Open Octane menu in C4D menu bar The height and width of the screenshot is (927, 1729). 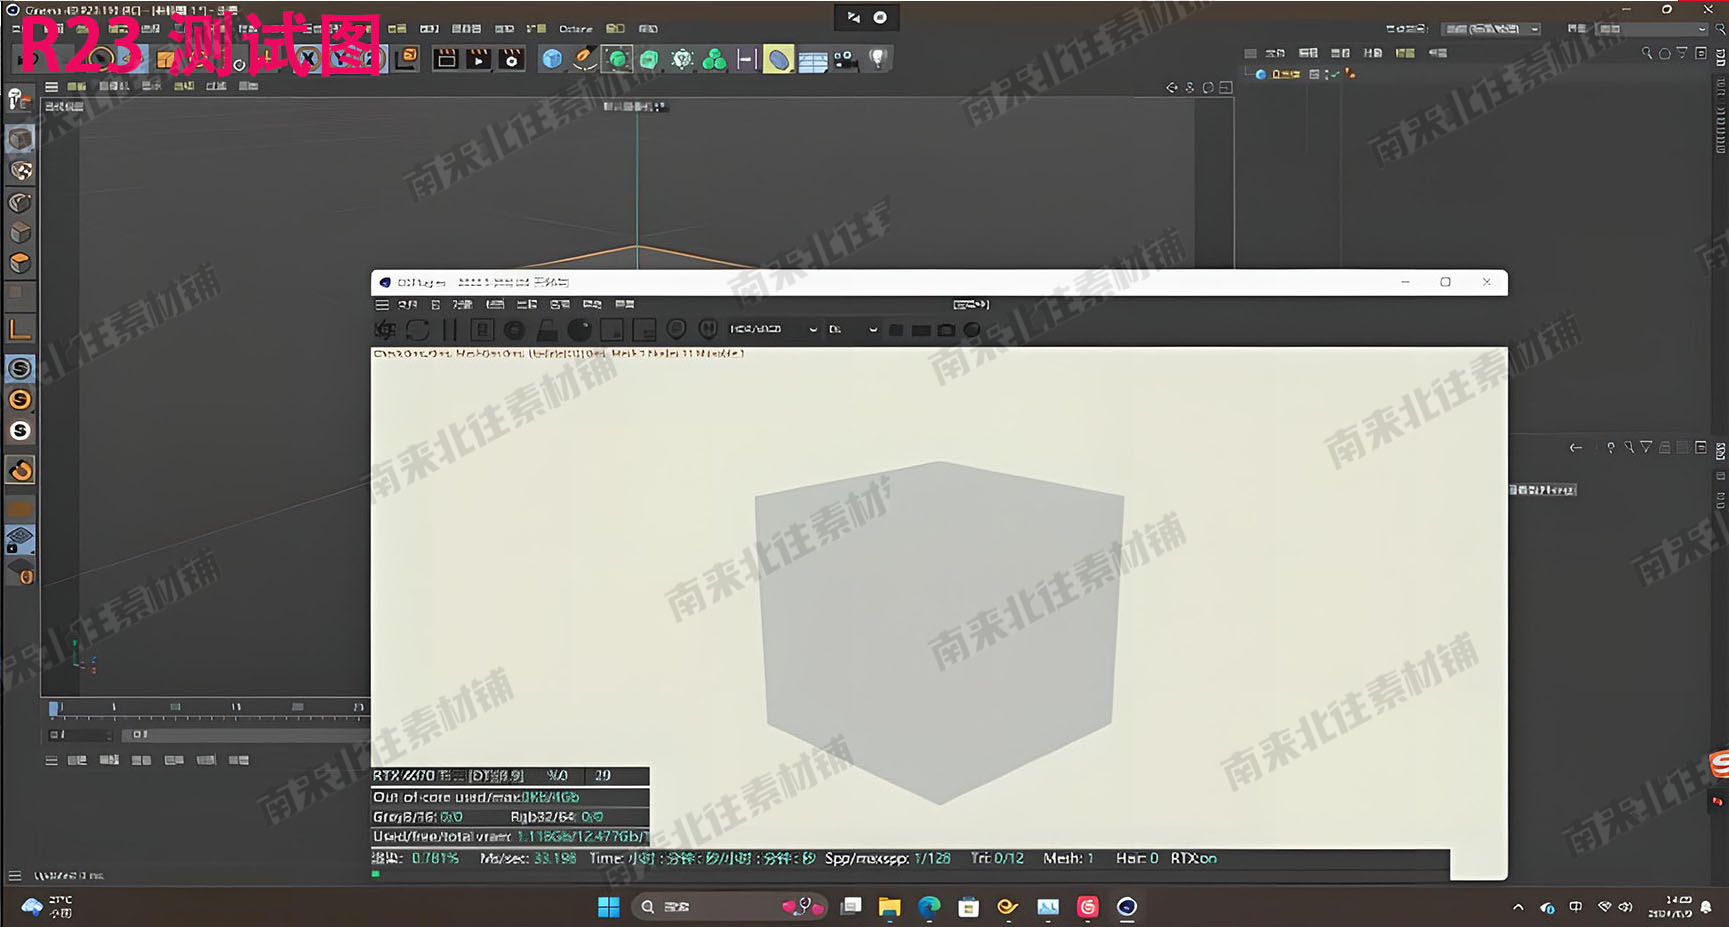[x=575, y=29]
